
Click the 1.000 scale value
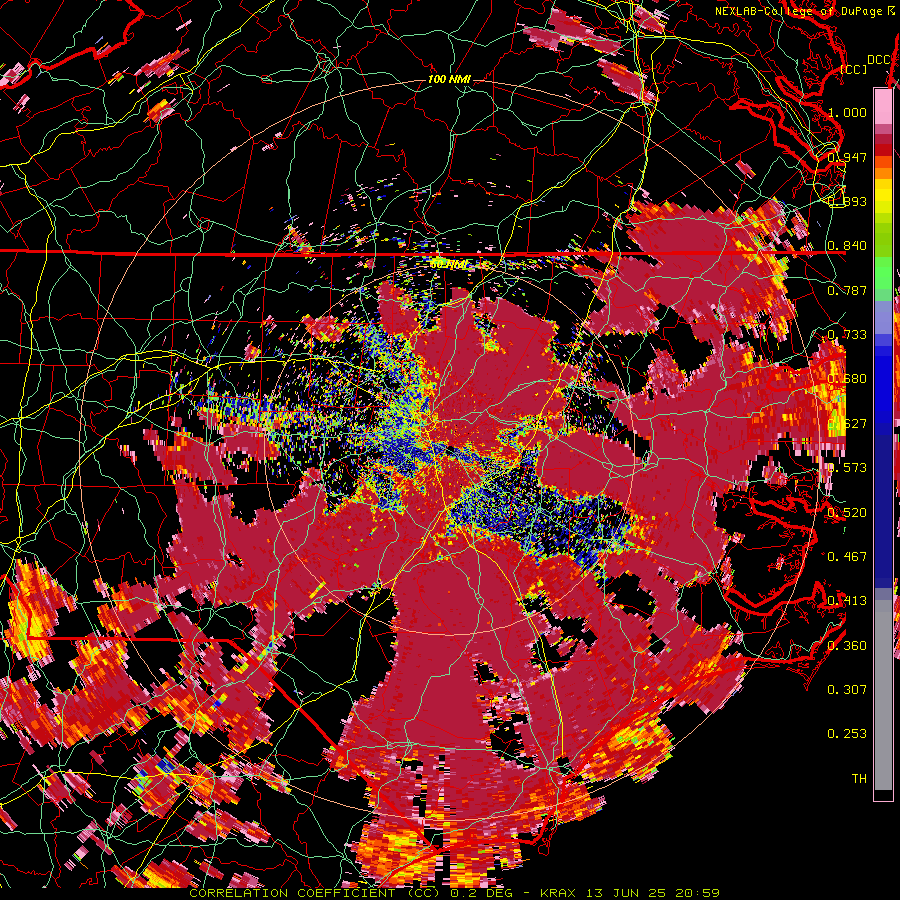pyautogui.click(x=847, y=112)
